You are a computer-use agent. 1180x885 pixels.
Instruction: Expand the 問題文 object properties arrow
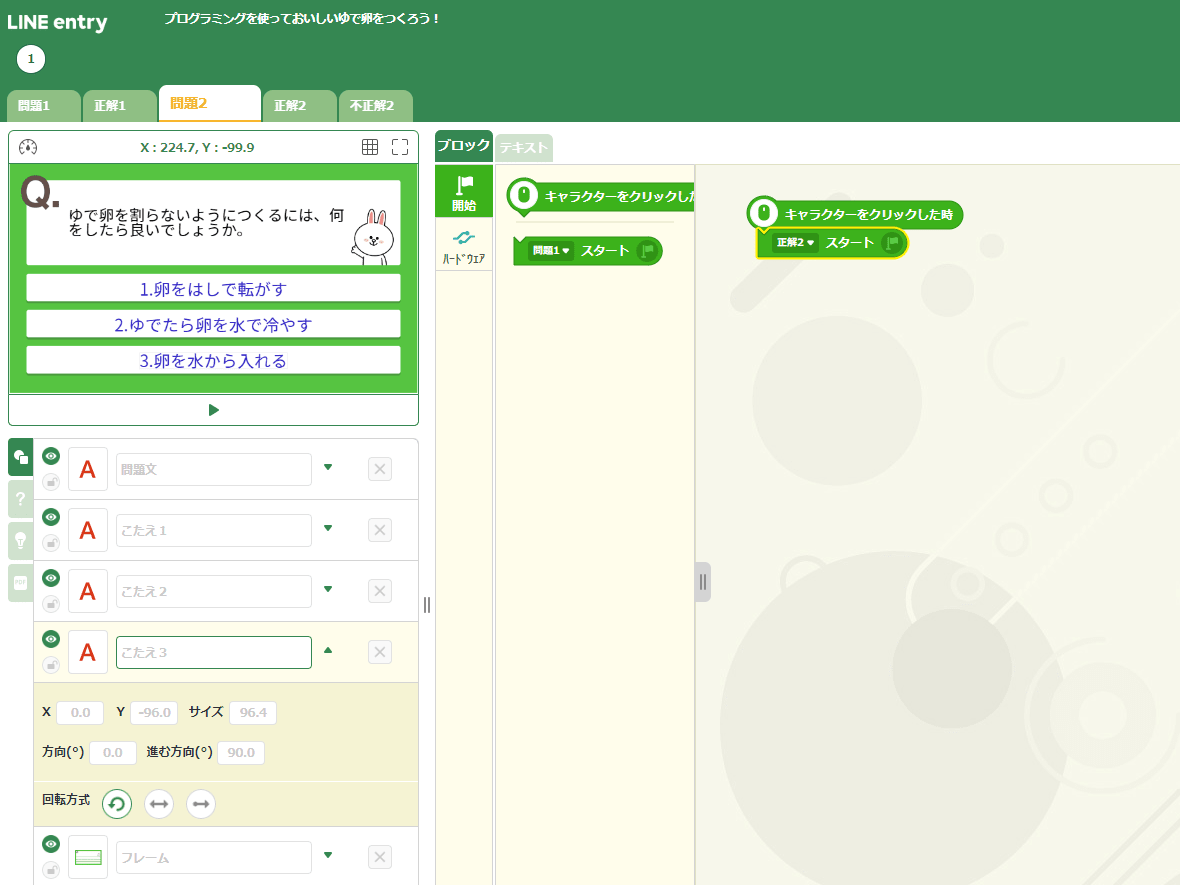coord(328,467)
